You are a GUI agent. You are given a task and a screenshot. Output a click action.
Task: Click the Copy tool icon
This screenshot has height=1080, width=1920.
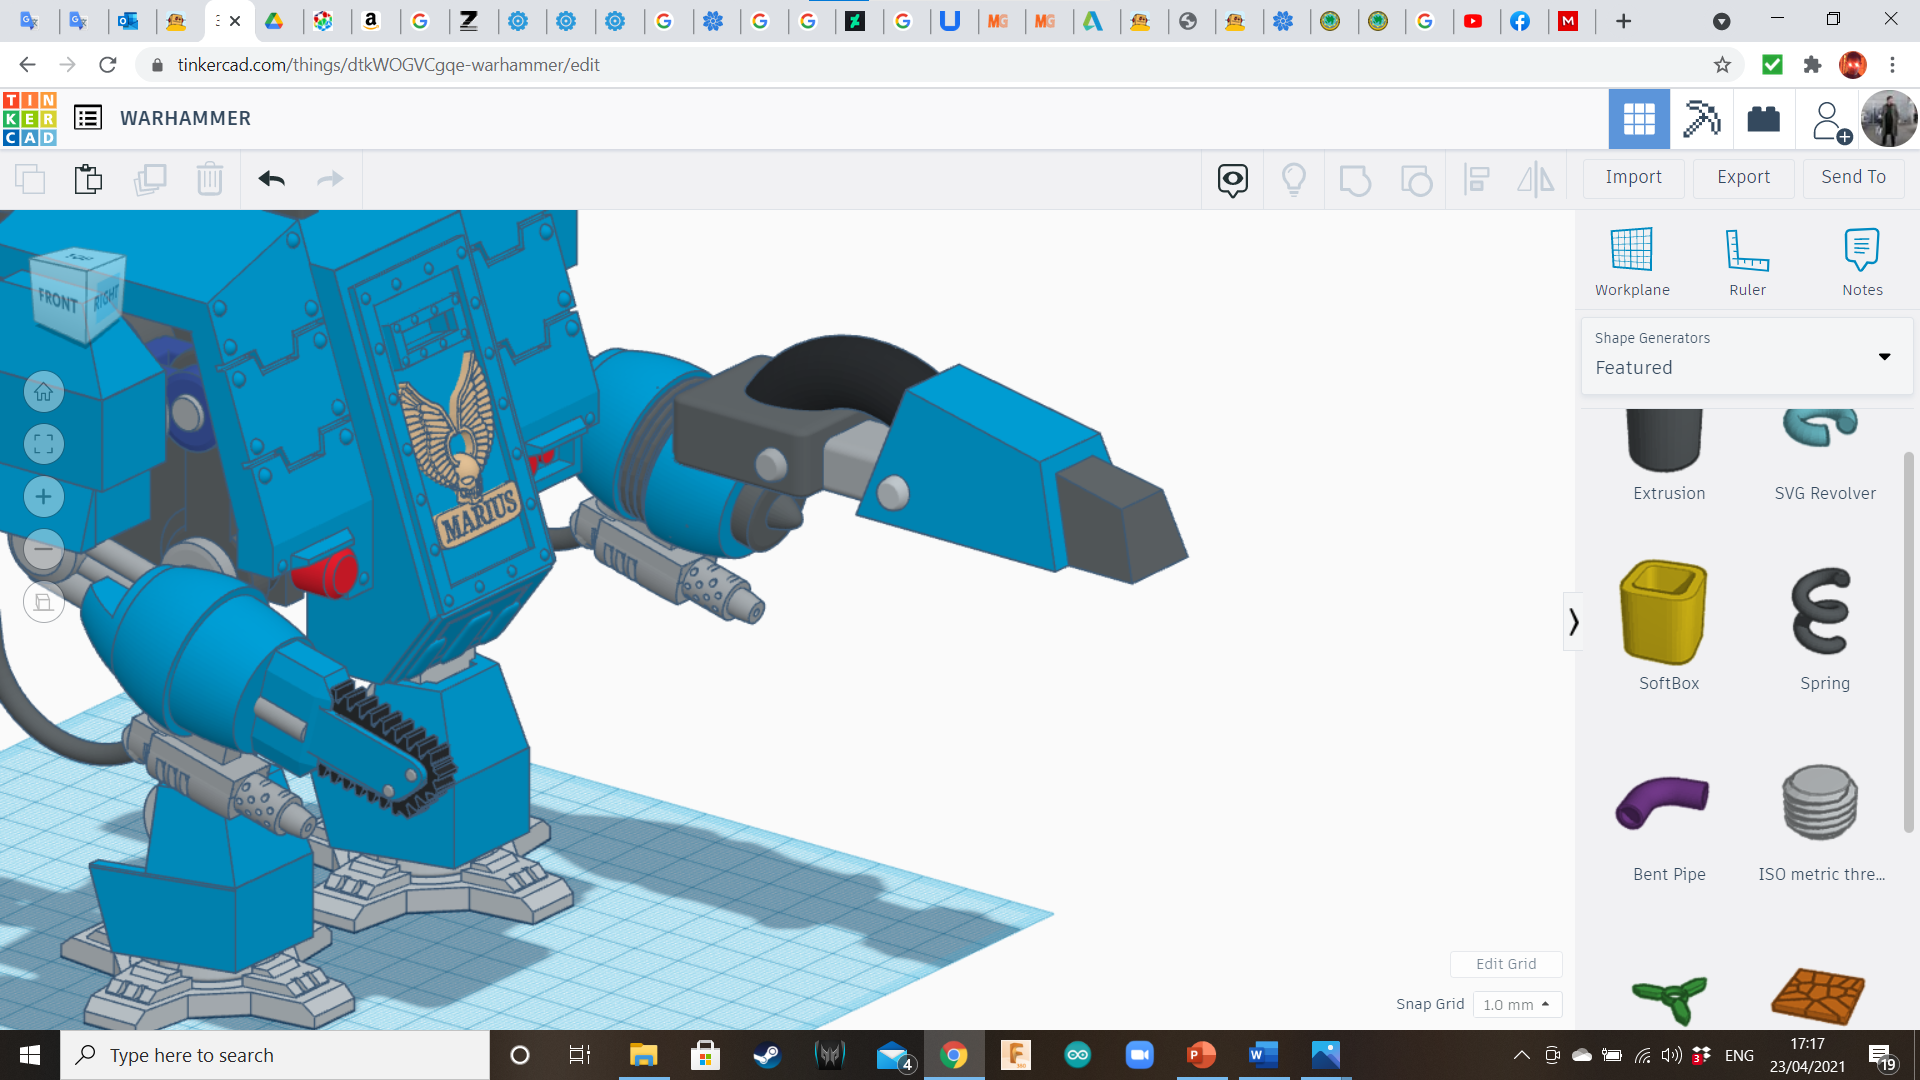coord(30,180)
